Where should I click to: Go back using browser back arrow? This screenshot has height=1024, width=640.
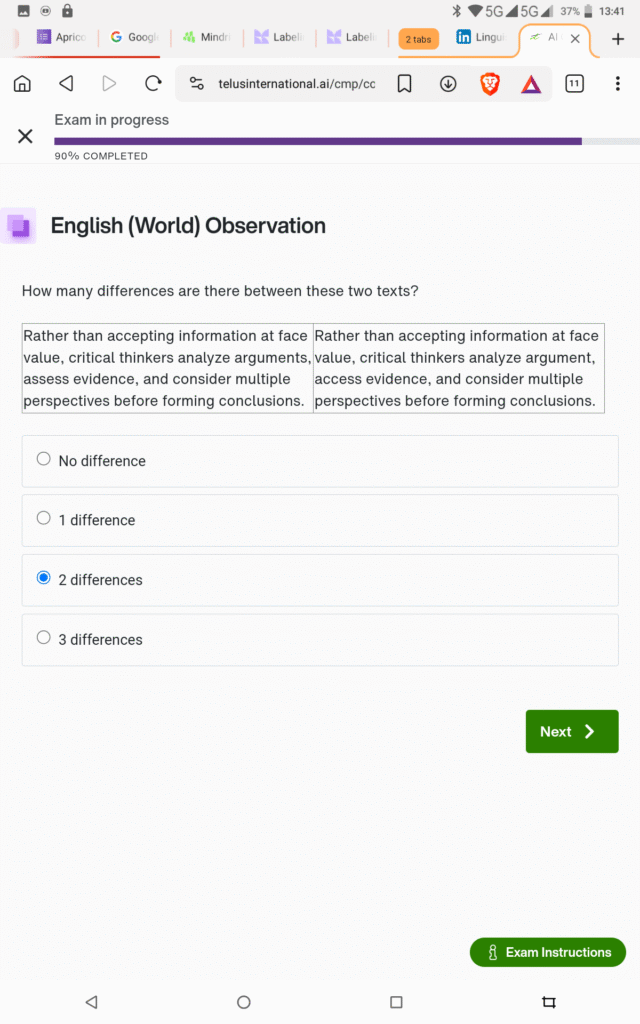click(x=66, y=84)
